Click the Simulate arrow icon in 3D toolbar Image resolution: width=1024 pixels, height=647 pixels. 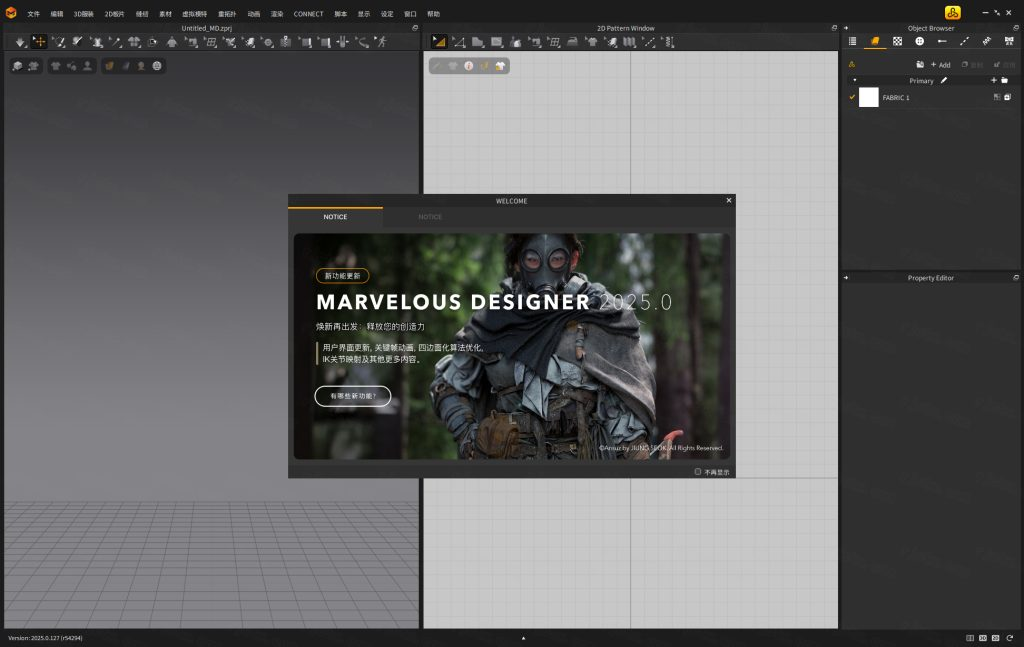(20, 42)
